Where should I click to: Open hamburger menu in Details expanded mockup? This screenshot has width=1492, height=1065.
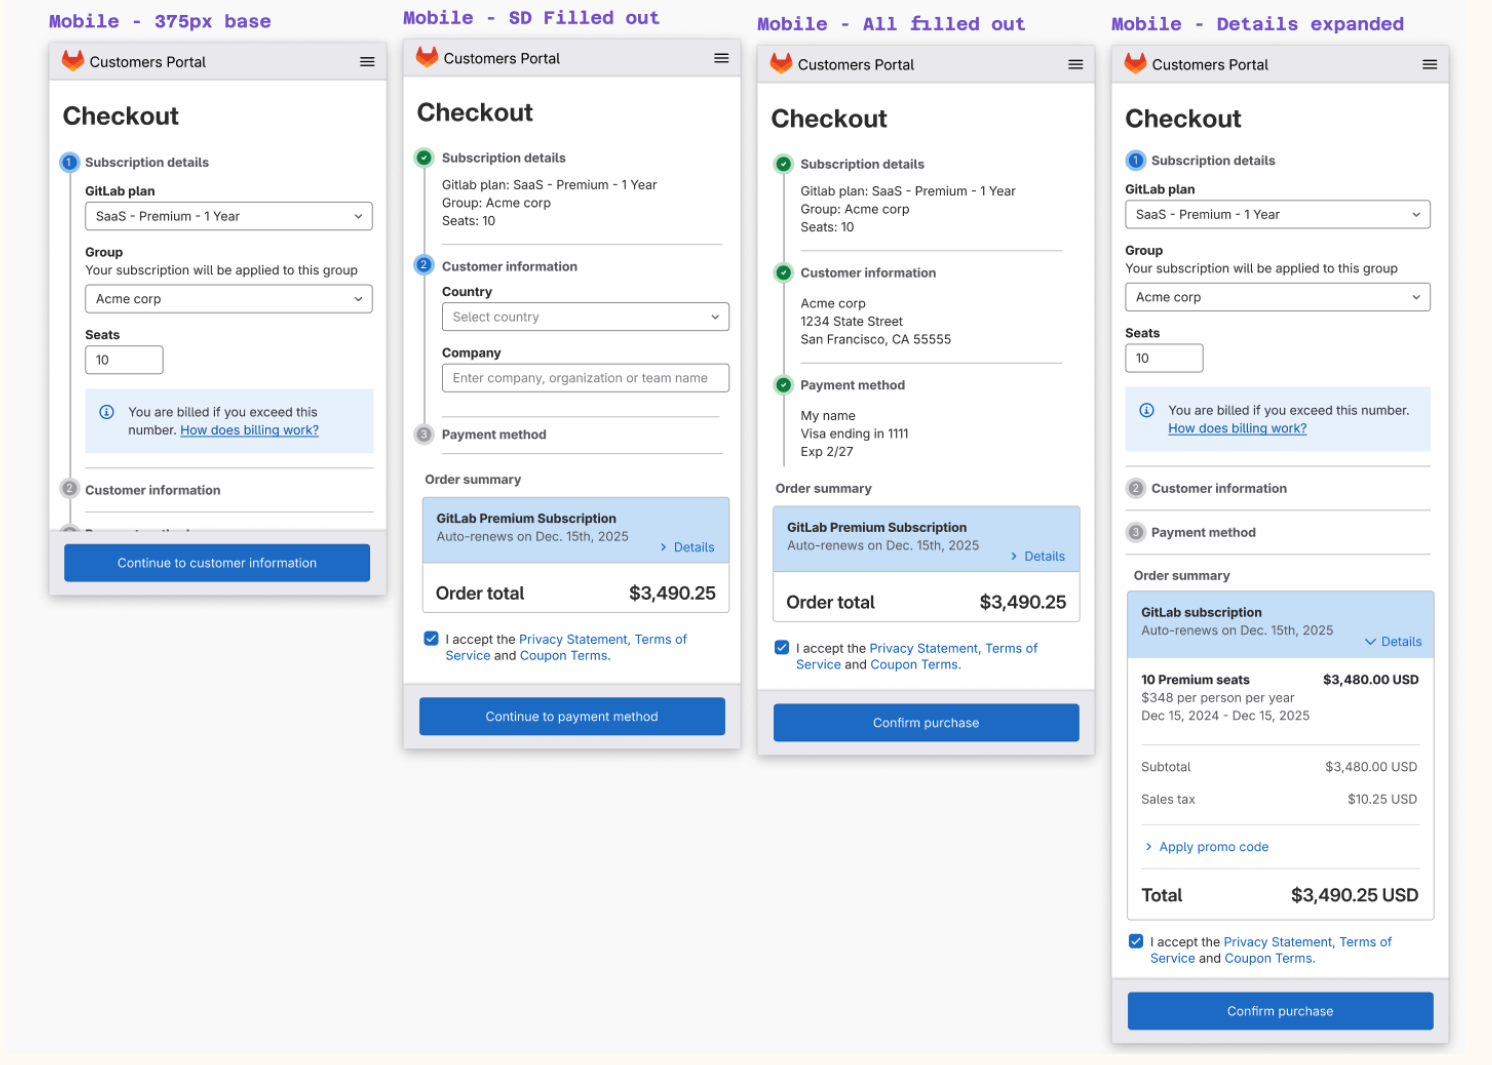pyautogui.click(x=1429, y=64)
